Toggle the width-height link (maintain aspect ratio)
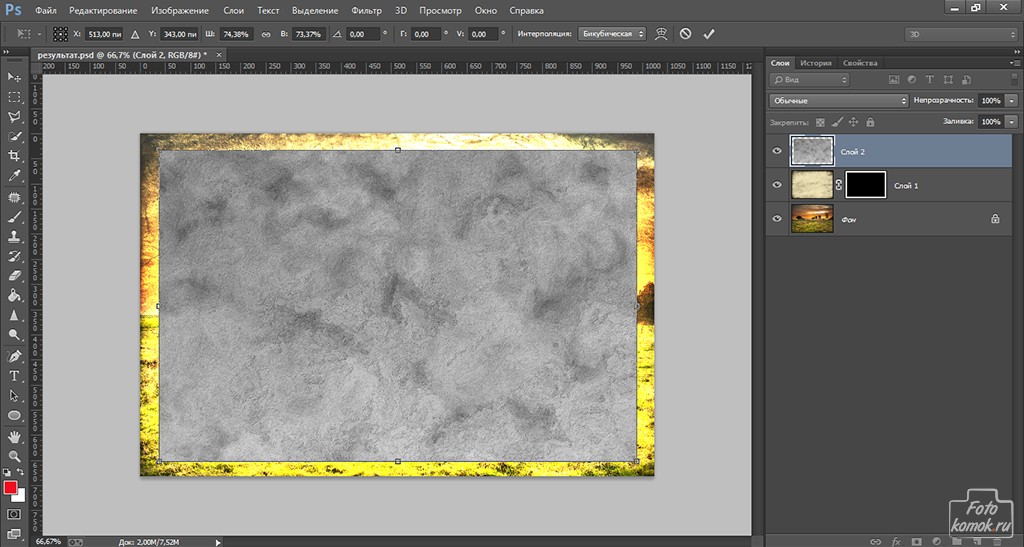The image size is (1024, 547). point(265,34)
